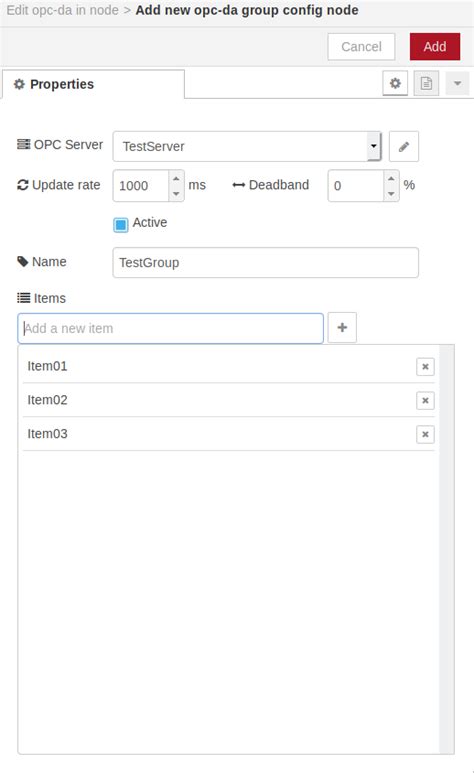Delete Item03 using its x icon
Screen dimensions: 474x773
(425, 434)
